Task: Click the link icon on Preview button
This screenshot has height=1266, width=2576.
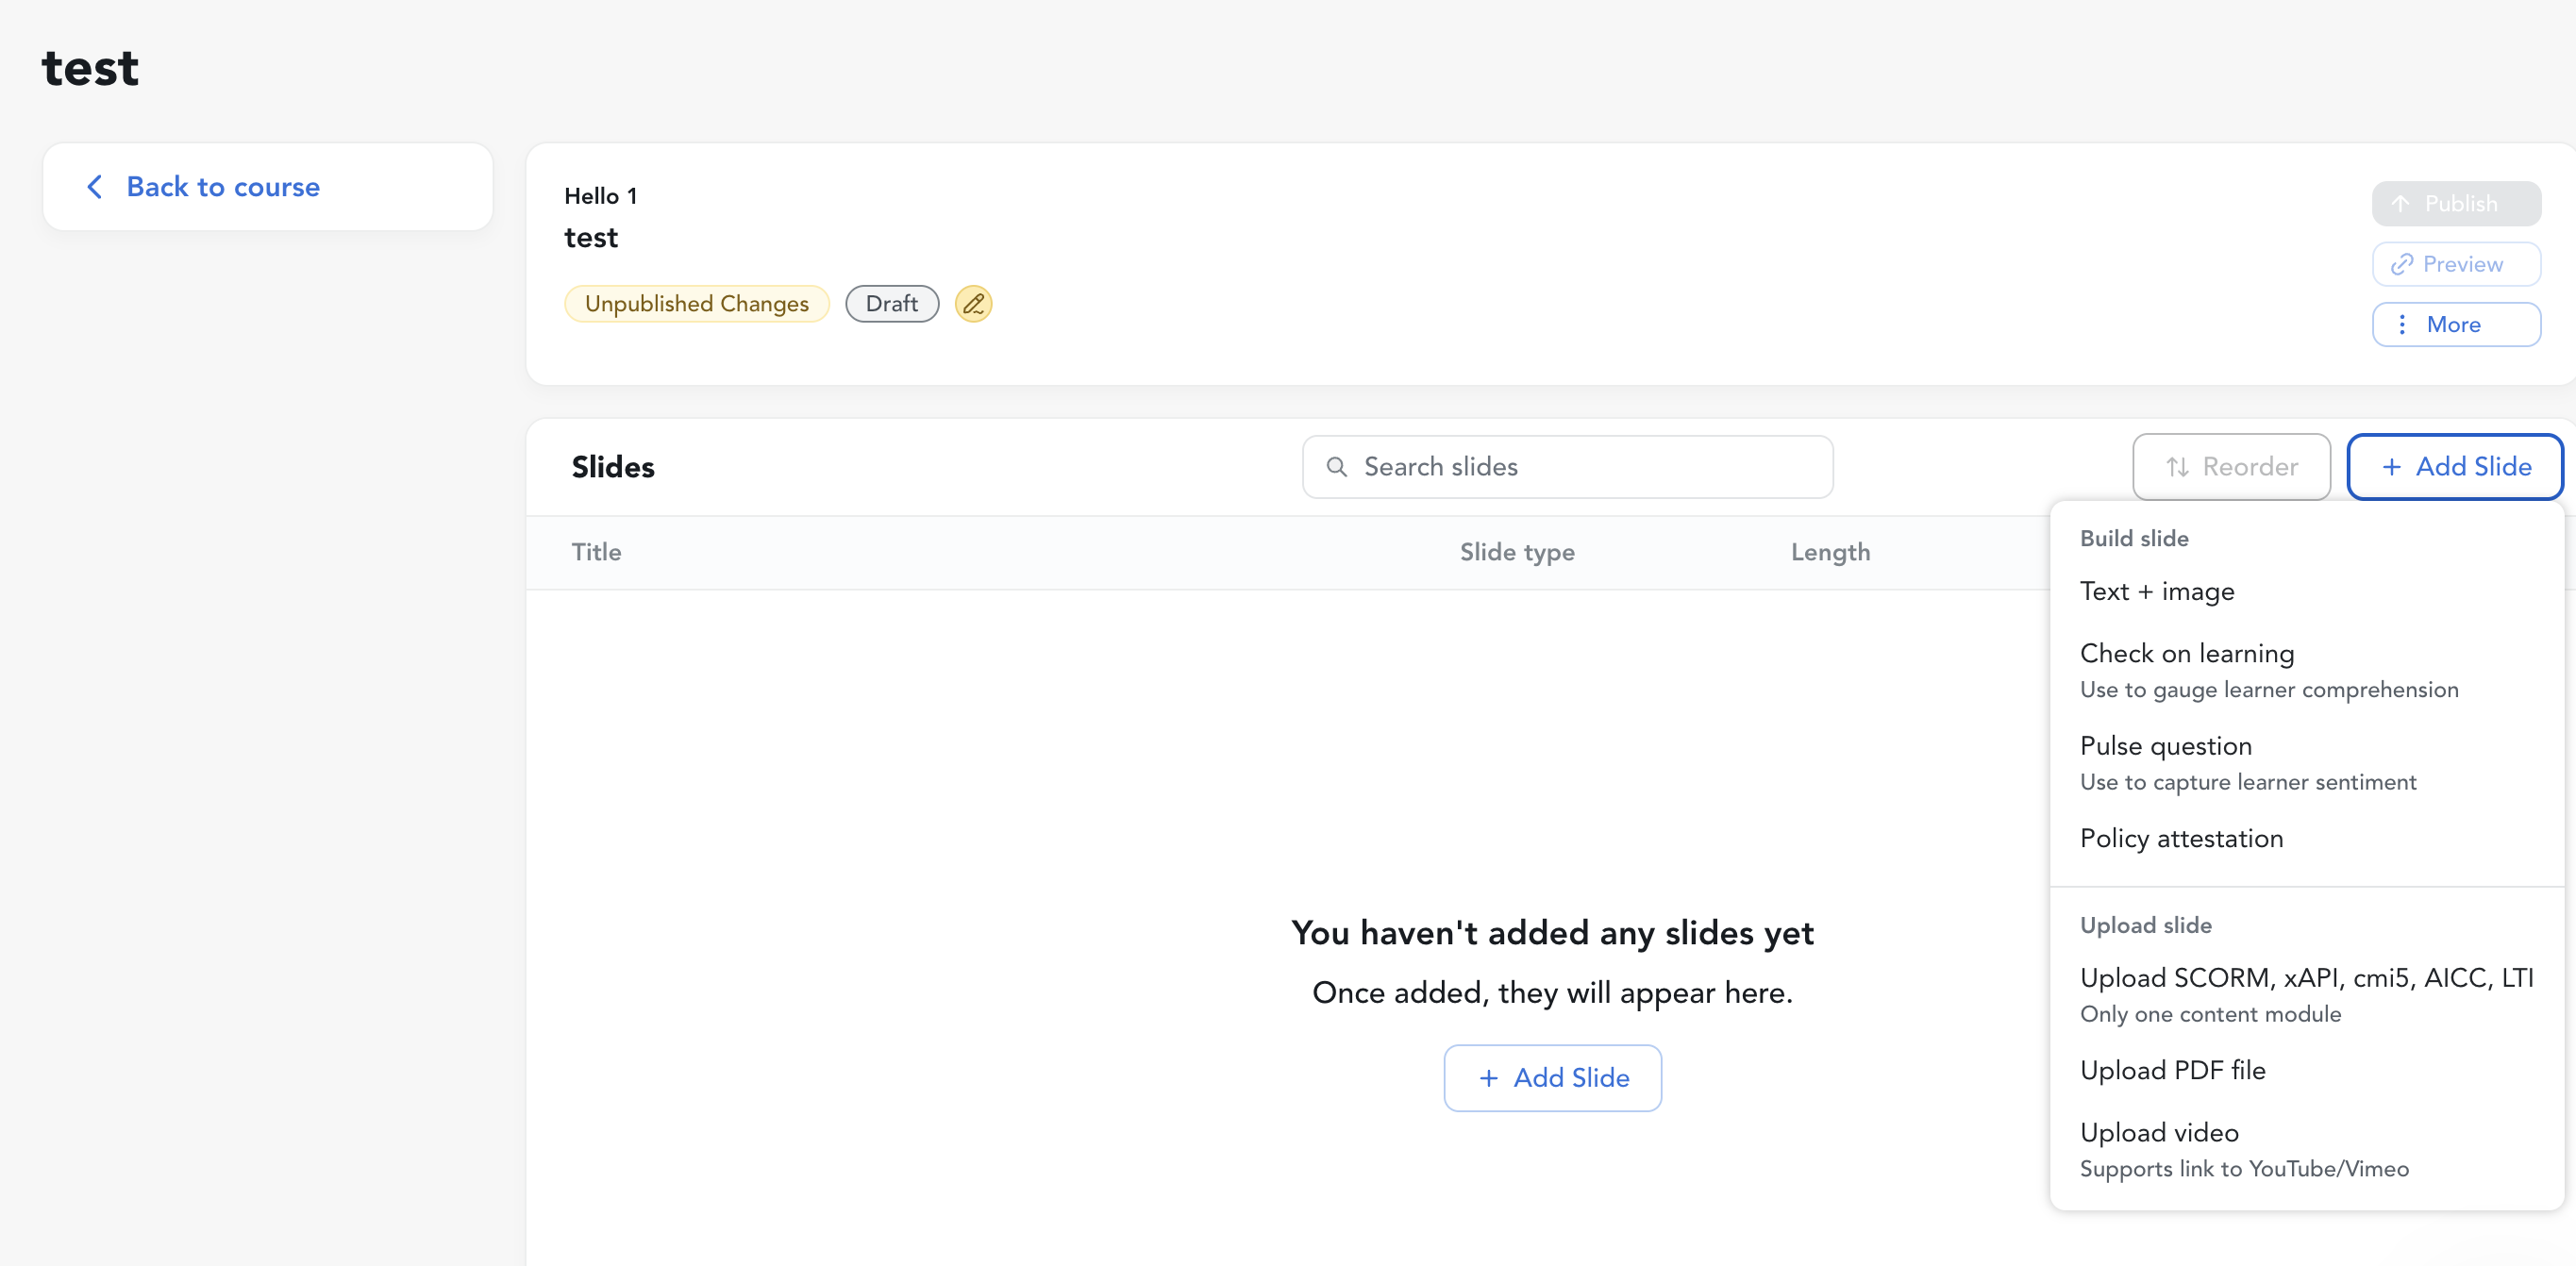Action: (x=2402, y=265)
